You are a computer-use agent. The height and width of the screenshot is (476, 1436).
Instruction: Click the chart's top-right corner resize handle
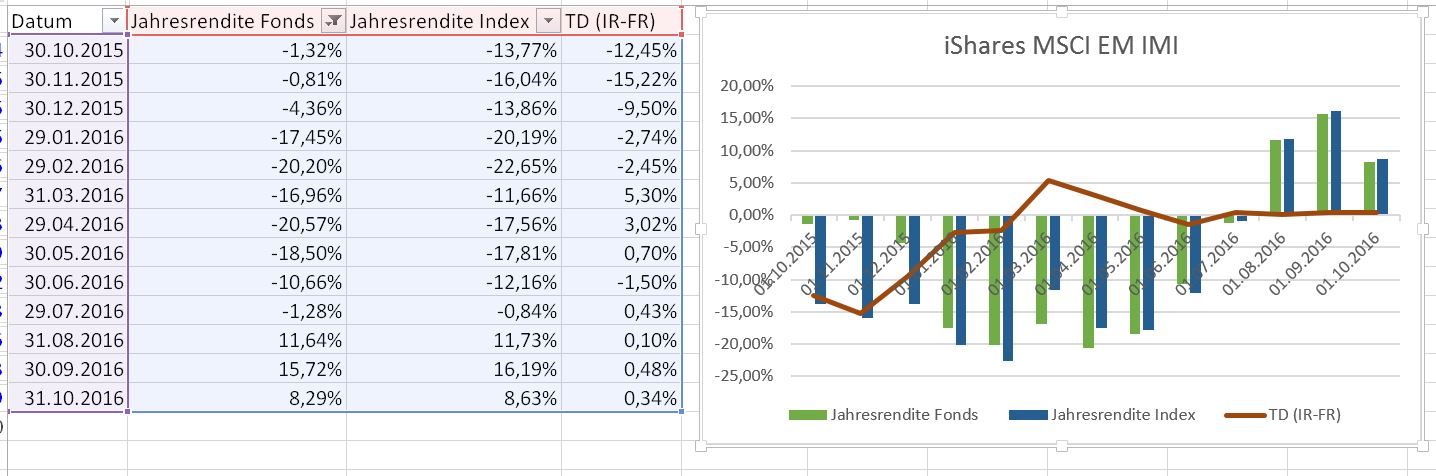[x=1422, y=10]
